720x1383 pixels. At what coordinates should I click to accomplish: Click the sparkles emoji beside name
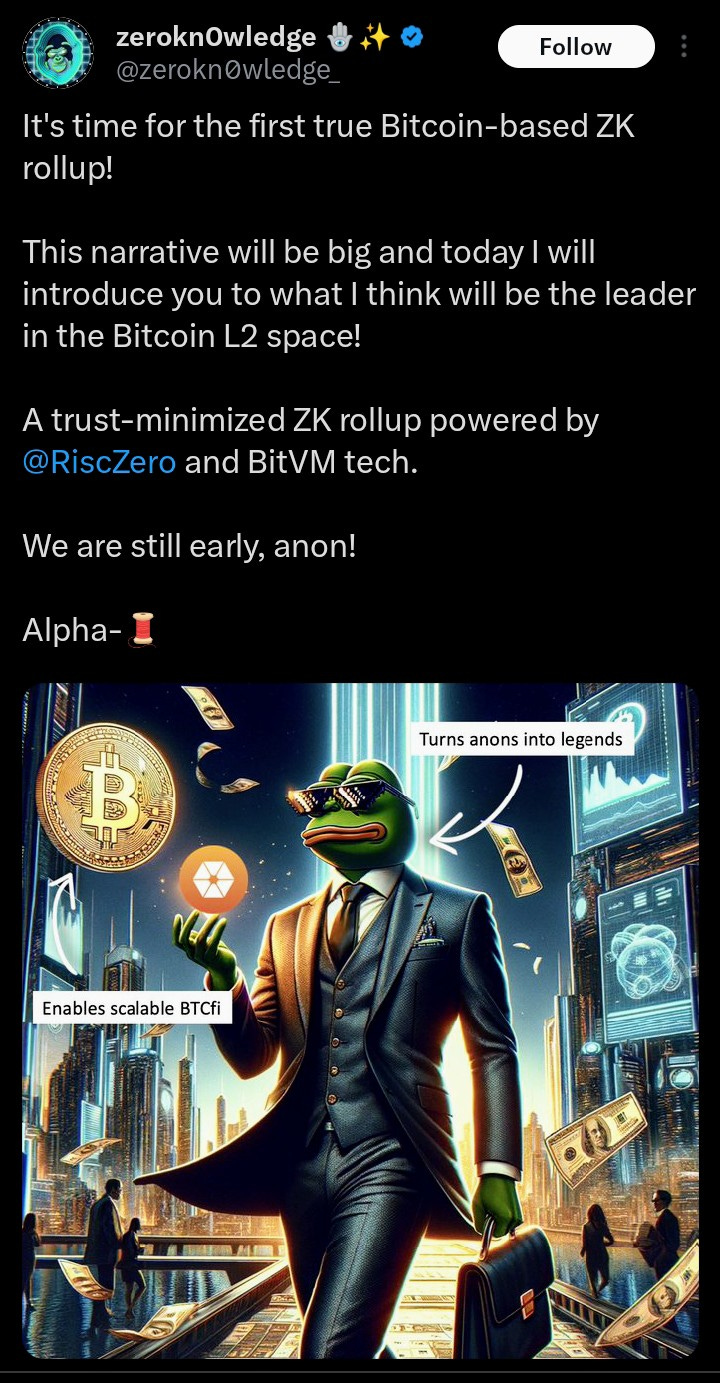coord(377,39)
